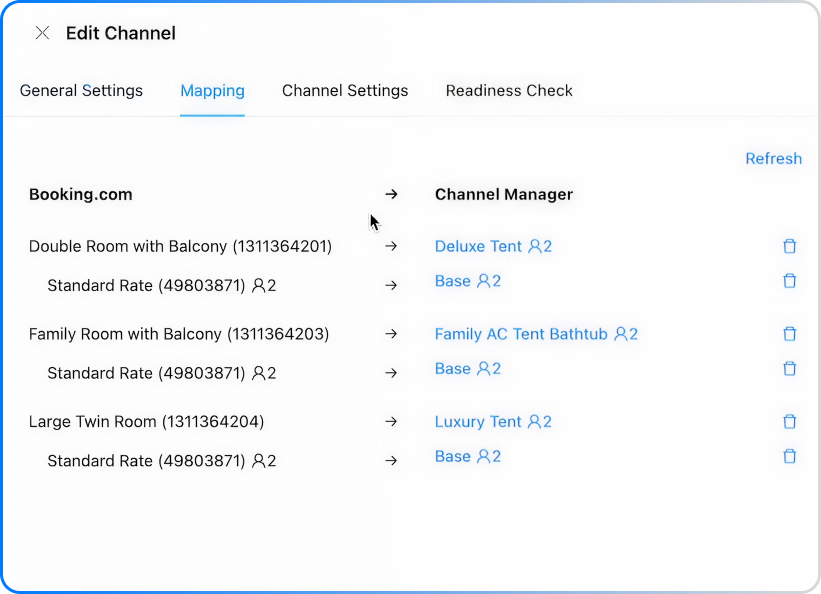Viewport: 821px width, 594px height.
Task: Click Base link under Family AC Tent Bathtub
Action: (468, 369)
